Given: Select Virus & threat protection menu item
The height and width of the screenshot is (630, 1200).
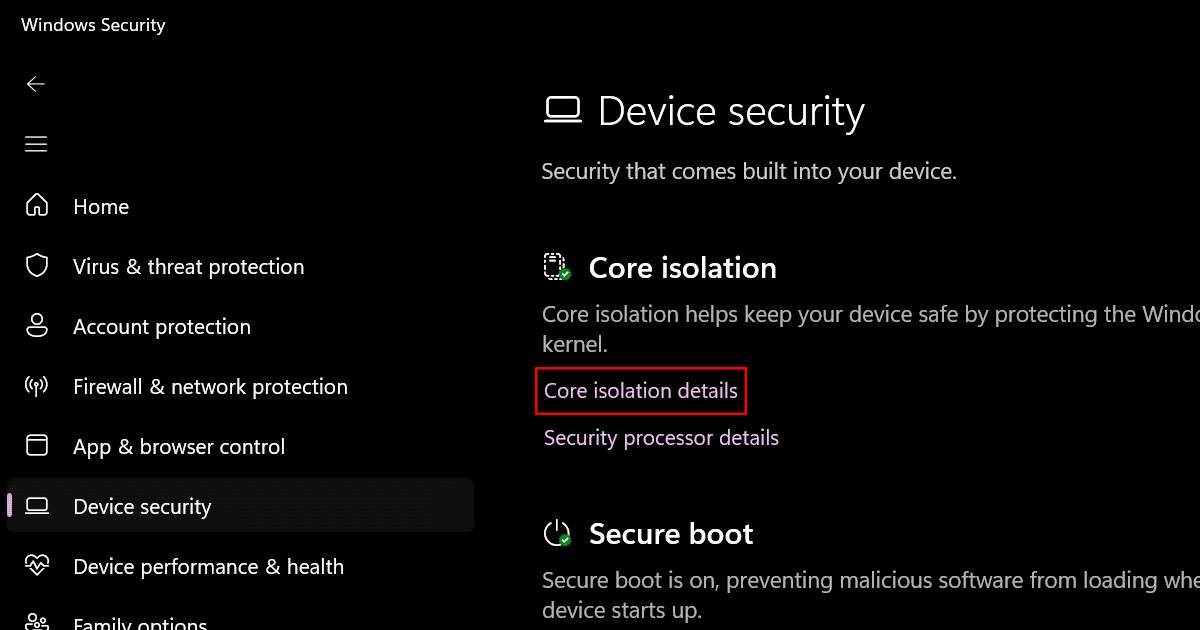Looking at the screenshot, I should [188, 267].
